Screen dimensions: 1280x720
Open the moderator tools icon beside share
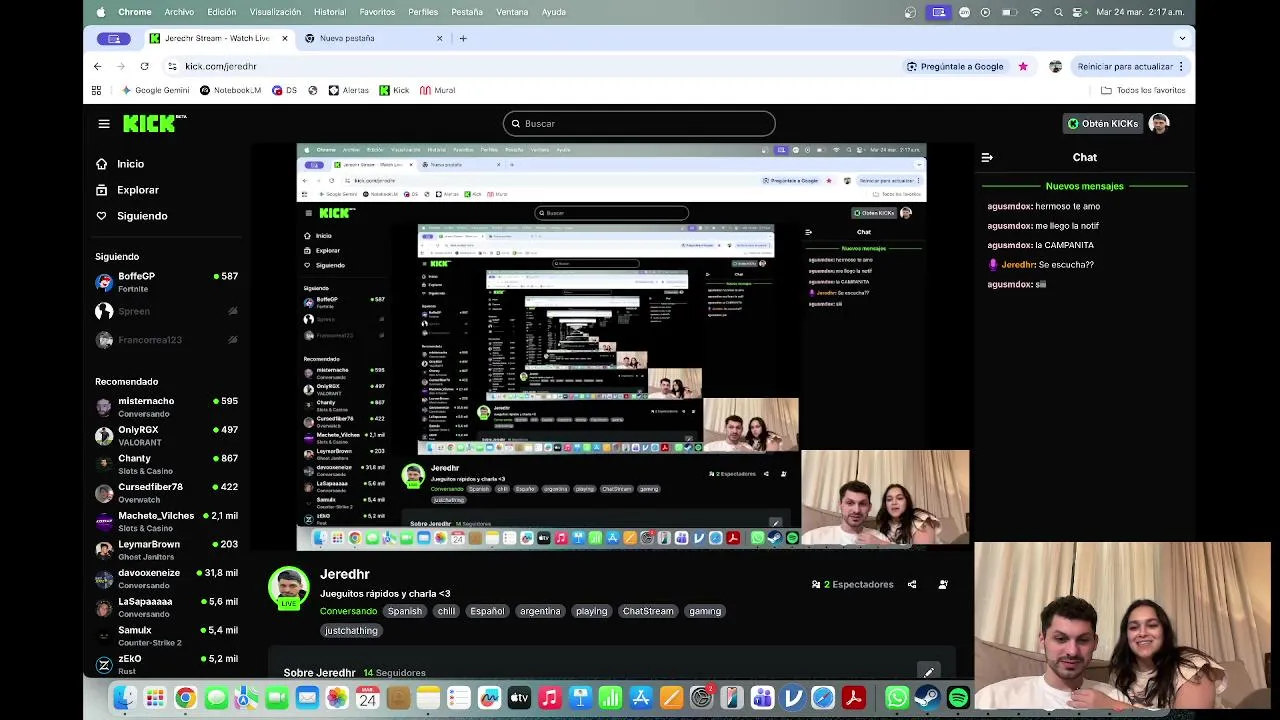pyautogui.click(x=943, y=584)
